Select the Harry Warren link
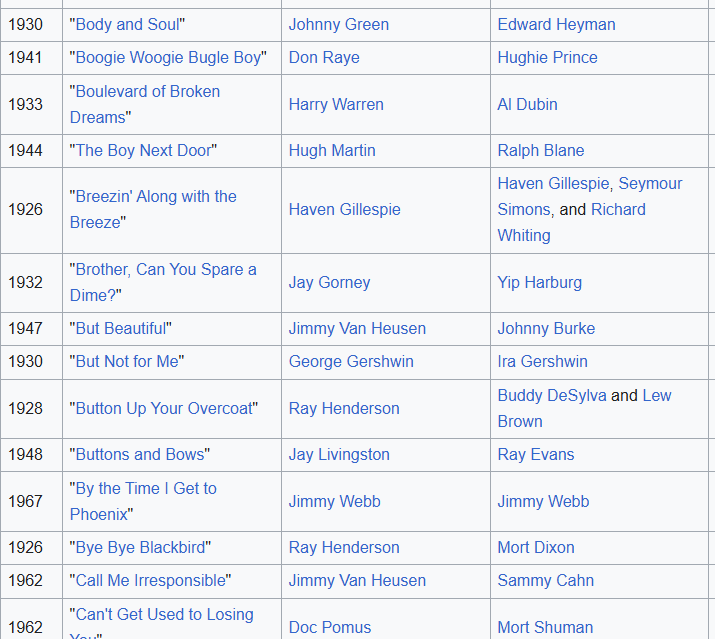 click(x=336, y=104)
